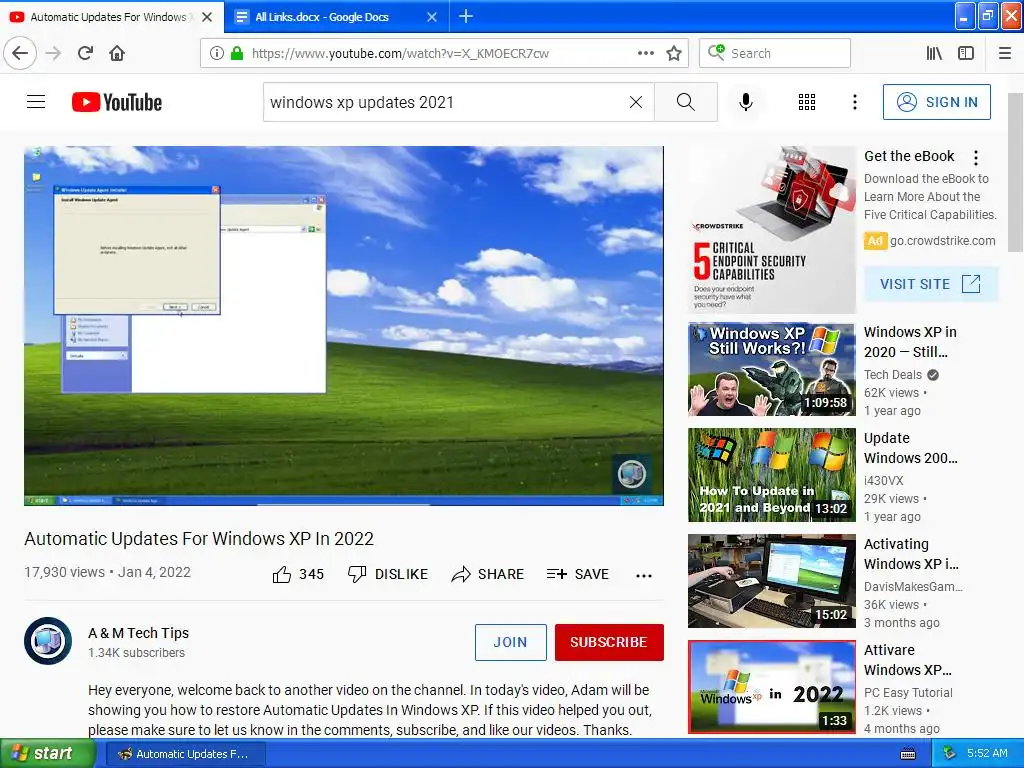This screenshot has height=768, width=1024.
Task: Click the video player to pause
Action: pos(344,325)
